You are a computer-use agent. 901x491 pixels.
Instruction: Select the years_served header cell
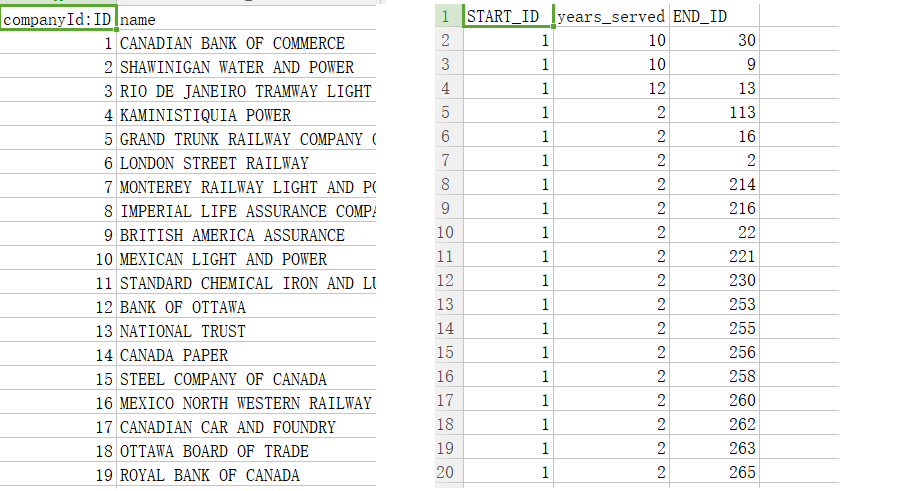pyautogui.click(x=611, y=16)
